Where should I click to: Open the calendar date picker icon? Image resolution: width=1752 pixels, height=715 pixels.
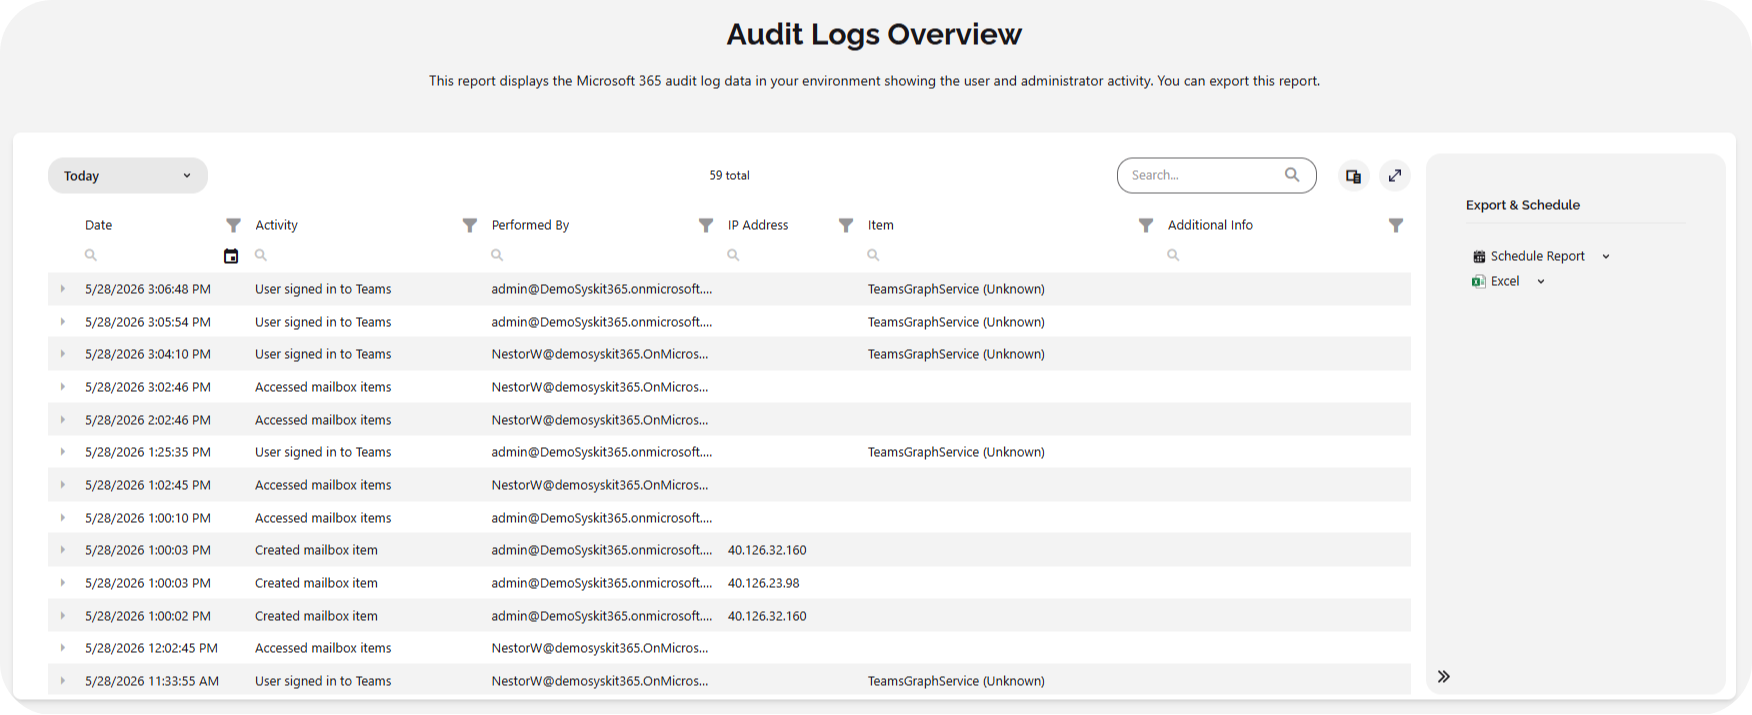click(231, 256)
